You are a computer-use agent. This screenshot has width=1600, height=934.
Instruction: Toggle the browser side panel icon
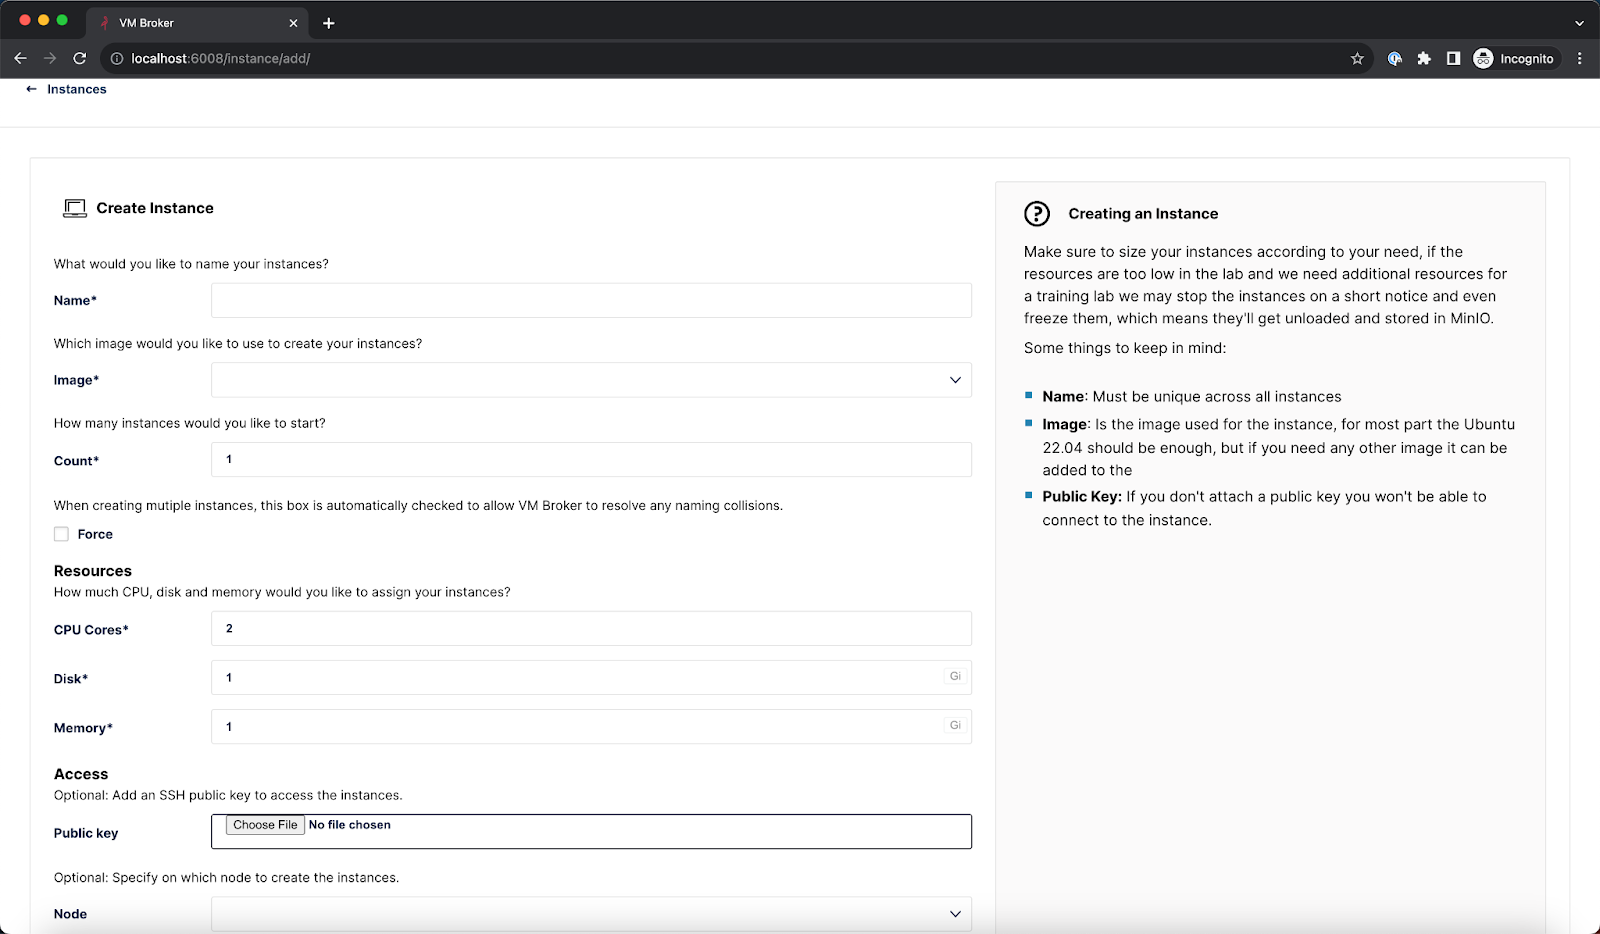(x=1453, y=59)
